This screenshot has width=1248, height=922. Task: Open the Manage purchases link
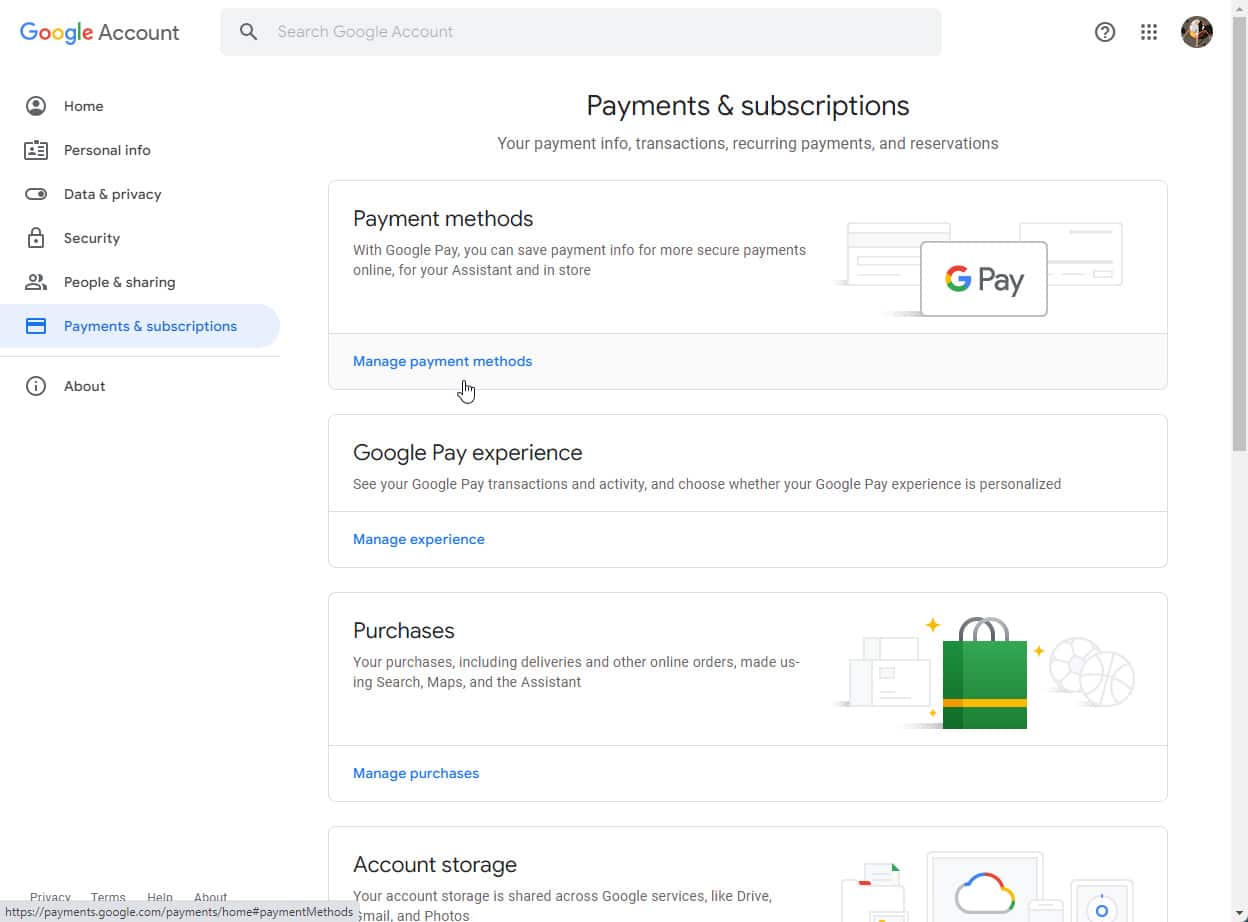(415, 773)
